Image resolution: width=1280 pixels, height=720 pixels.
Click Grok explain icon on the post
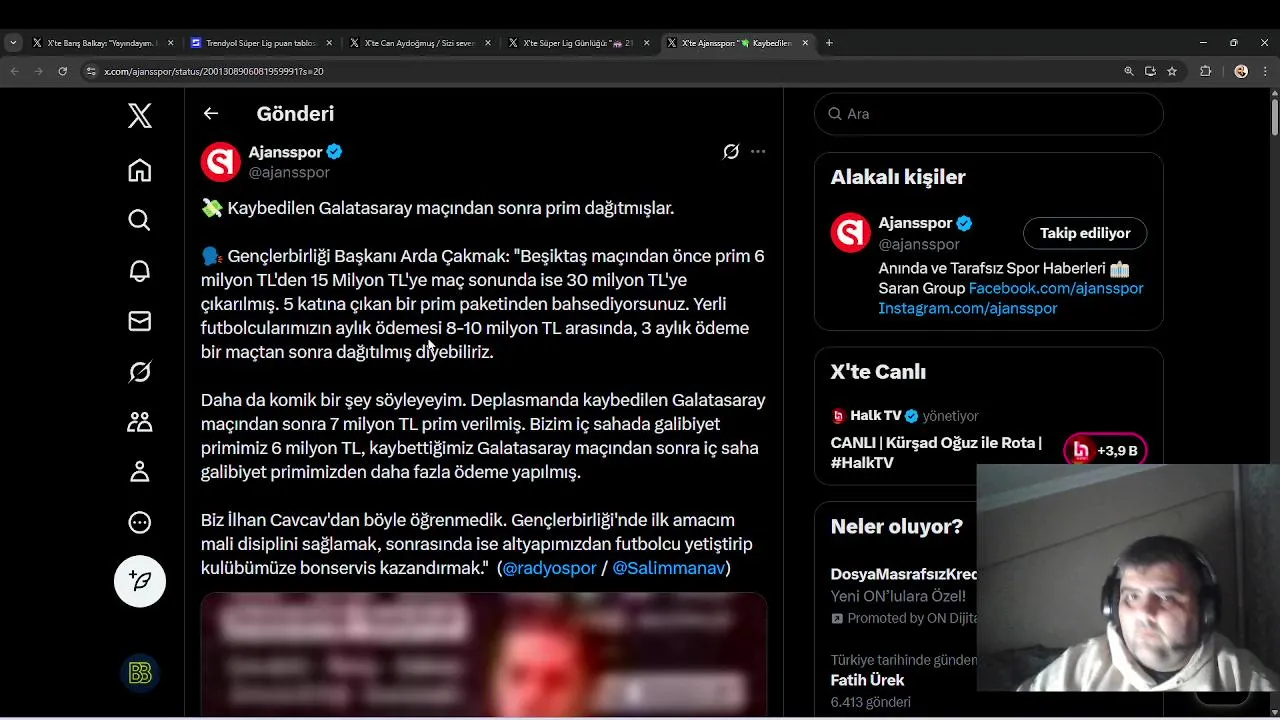tap(731, 152)
